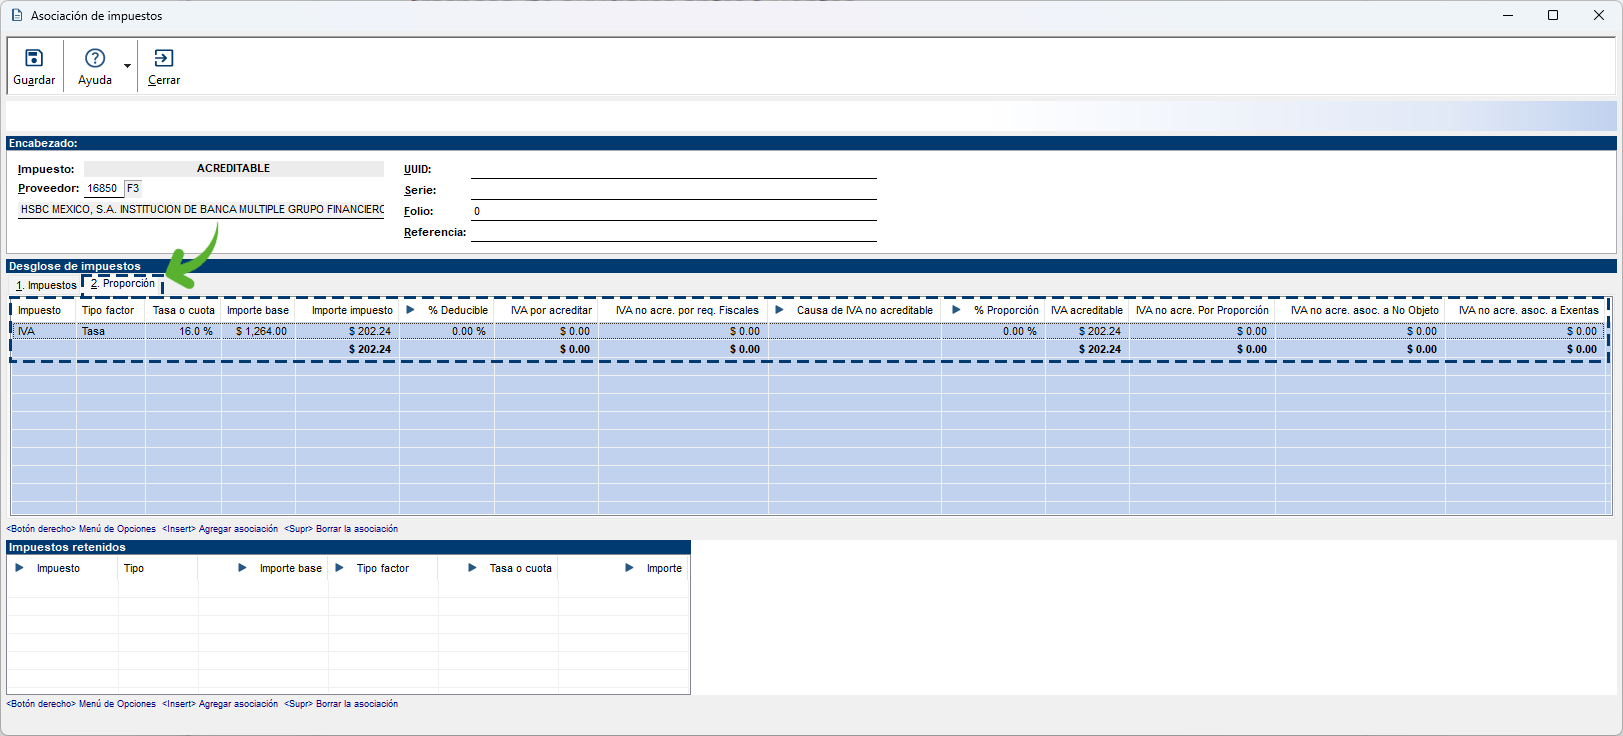Click the Referencia input field
1623x736 pixels.
click(673, 232)
